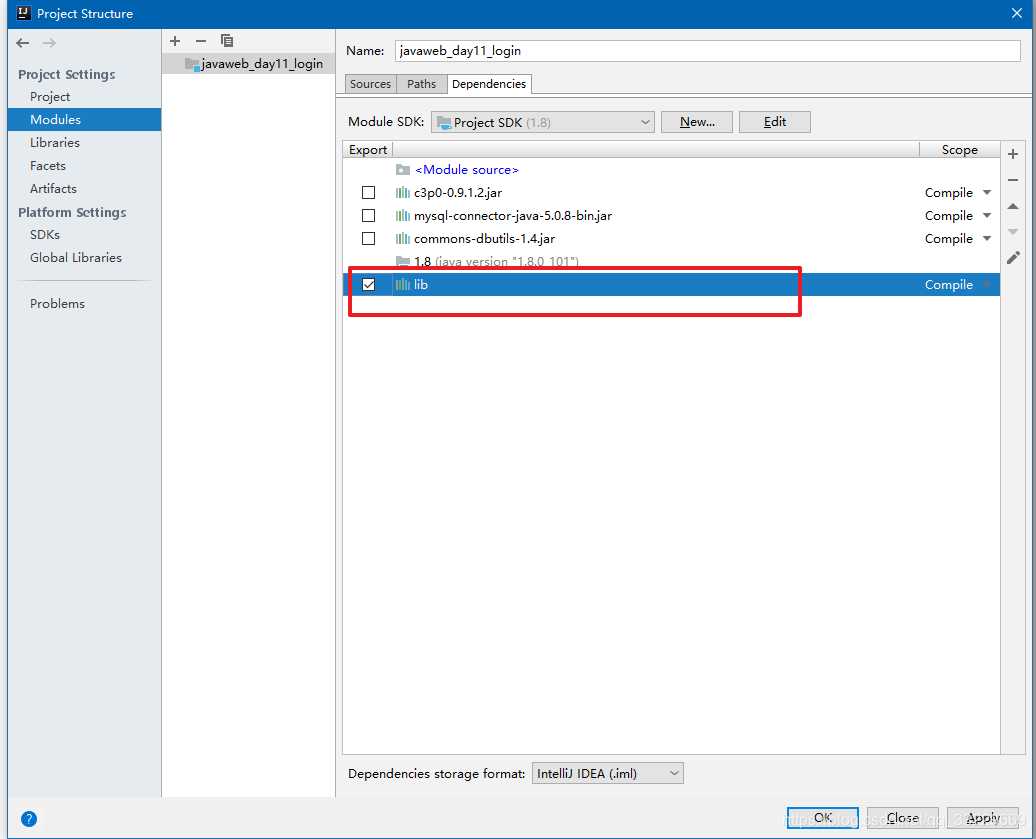
Task: Check export box for c3p0-0.9.1.2.jar
Action: [x=369, y=193]
